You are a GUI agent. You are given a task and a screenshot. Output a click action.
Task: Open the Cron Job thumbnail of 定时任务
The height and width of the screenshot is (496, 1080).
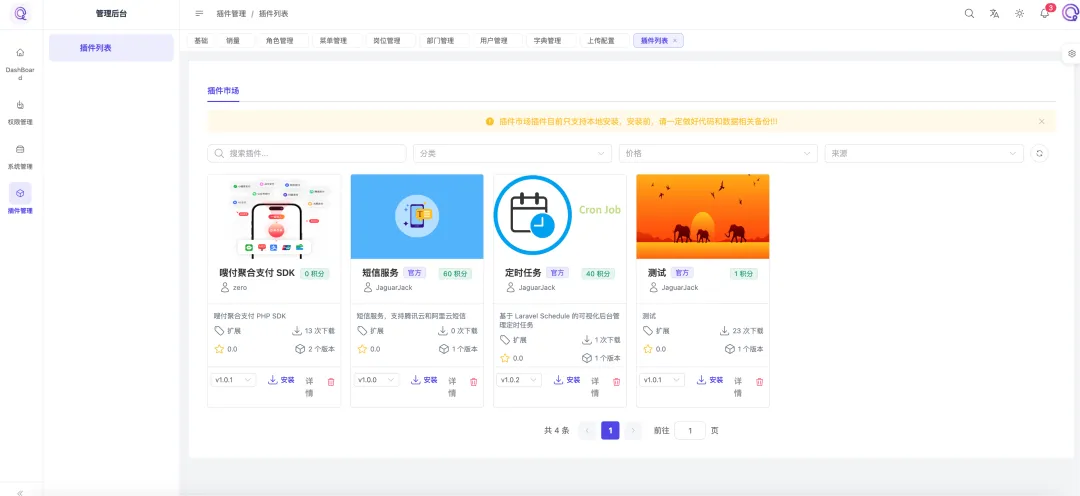point(560,216)
